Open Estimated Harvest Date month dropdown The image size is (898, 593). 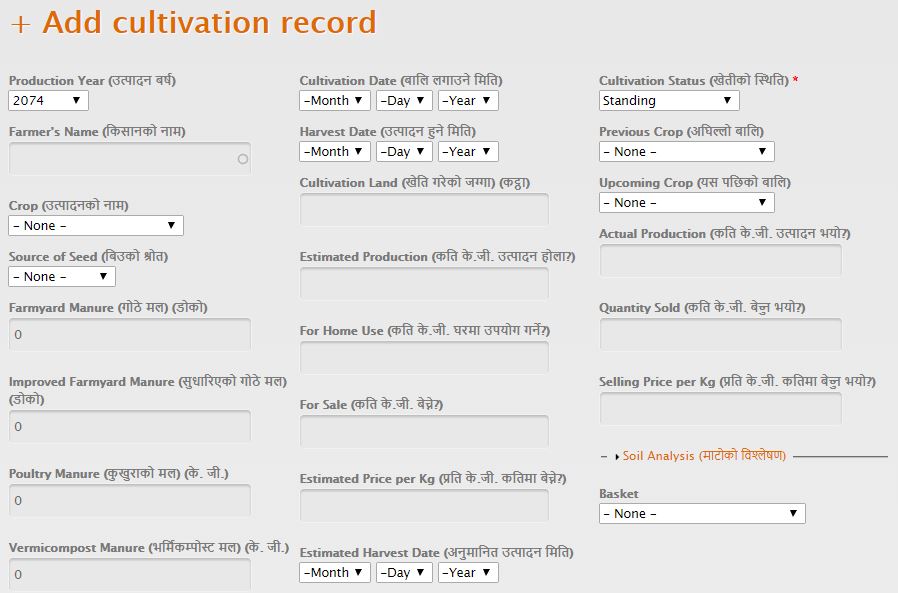click(335, 573)
